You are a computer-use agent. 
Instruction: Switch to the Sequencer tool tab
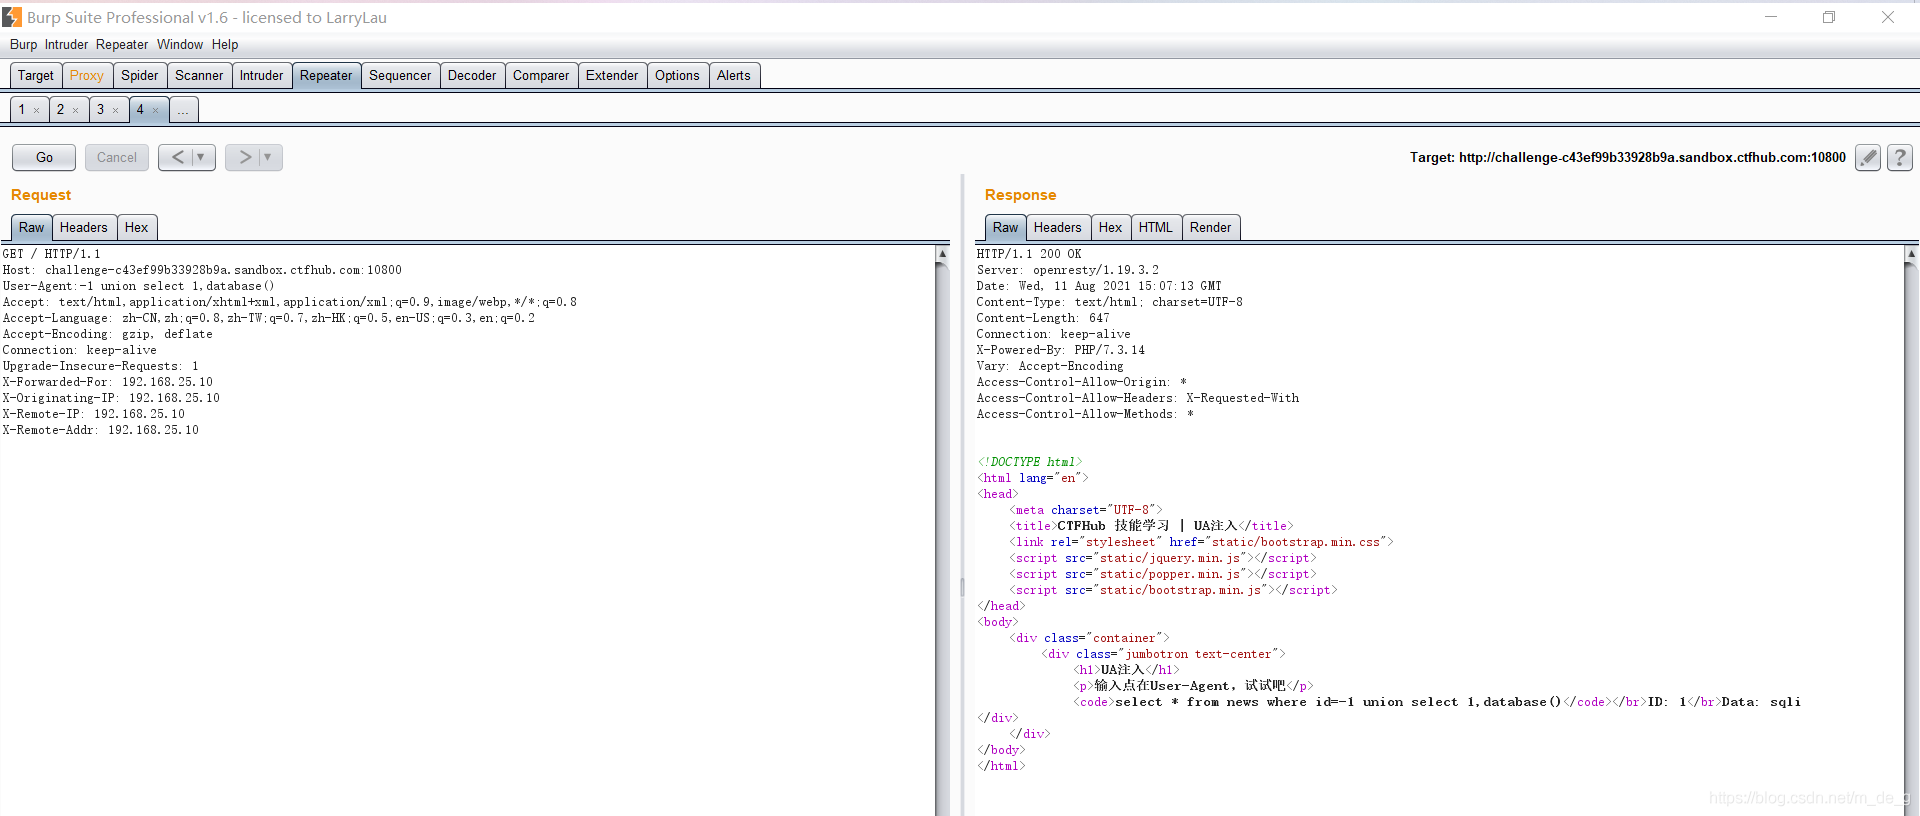[x=400, y=75]
